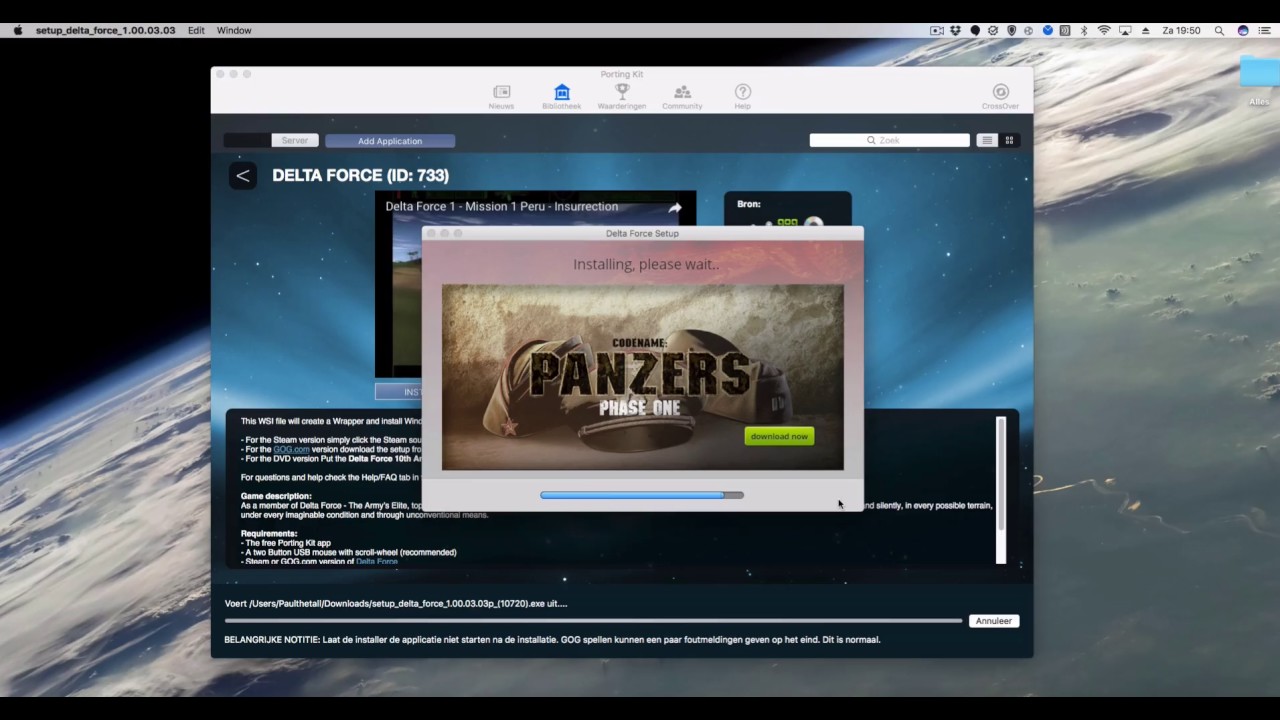
Task: Open the Notification Center
Action: click(x=1264, y=31)
